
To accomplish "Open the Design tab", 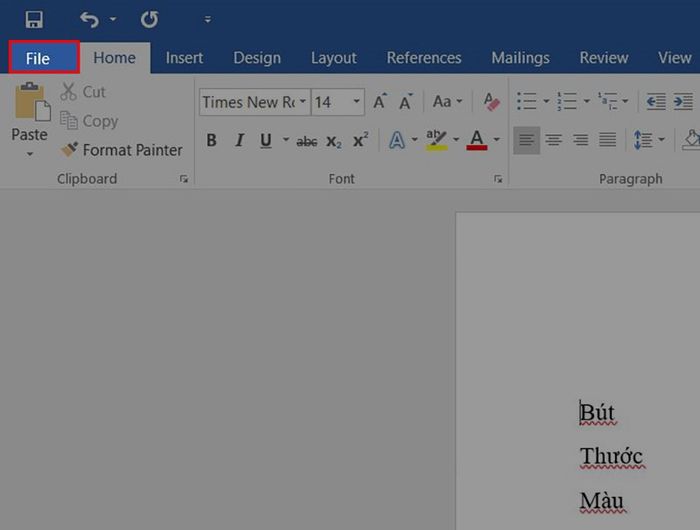I will click(257, 58).
